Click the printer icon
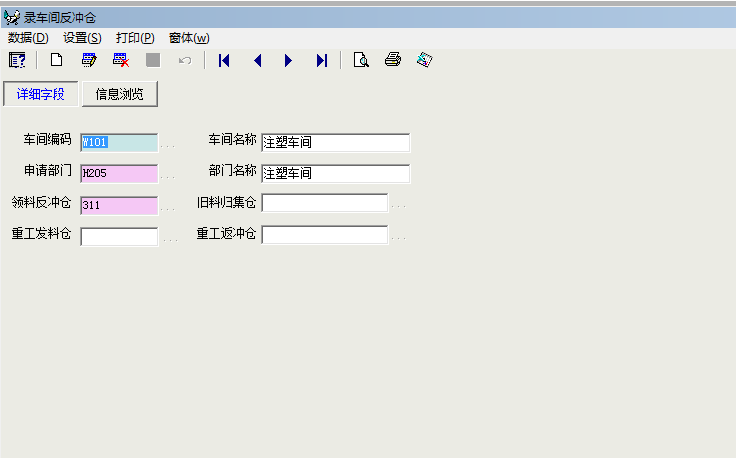The width and height of the screenshot is (736, 458). (x=393, y=60)
